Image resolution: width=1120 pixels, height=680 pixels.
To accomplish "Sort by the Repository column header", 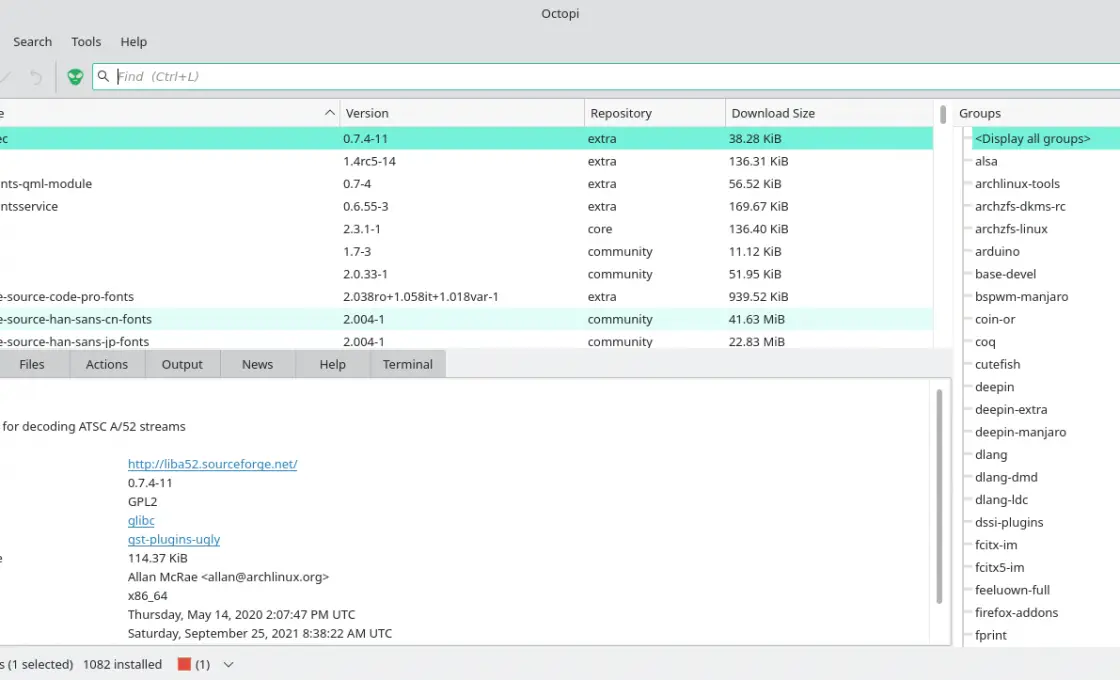I will click(x=654, y=113).
